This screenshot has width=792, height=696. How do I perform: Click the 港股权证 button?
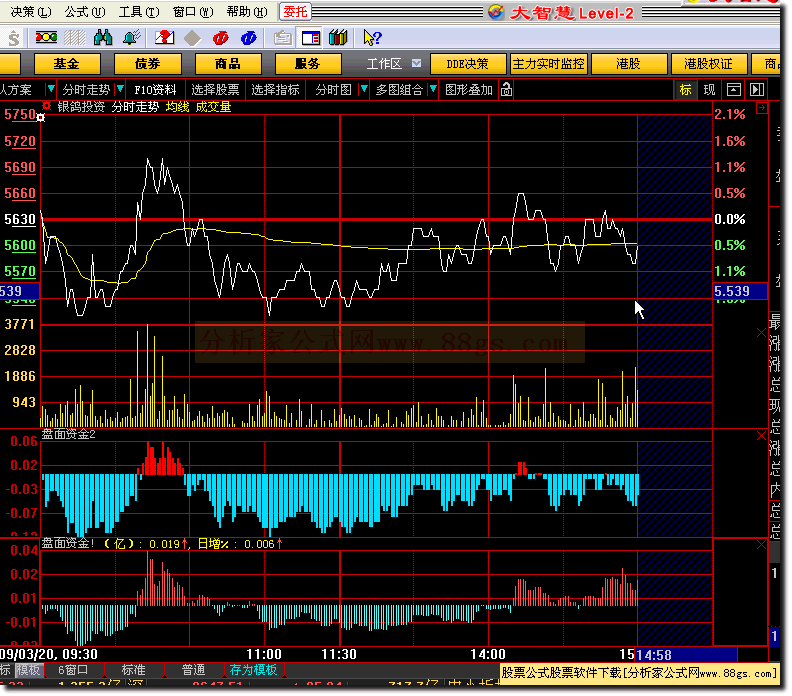click(709, 64)
